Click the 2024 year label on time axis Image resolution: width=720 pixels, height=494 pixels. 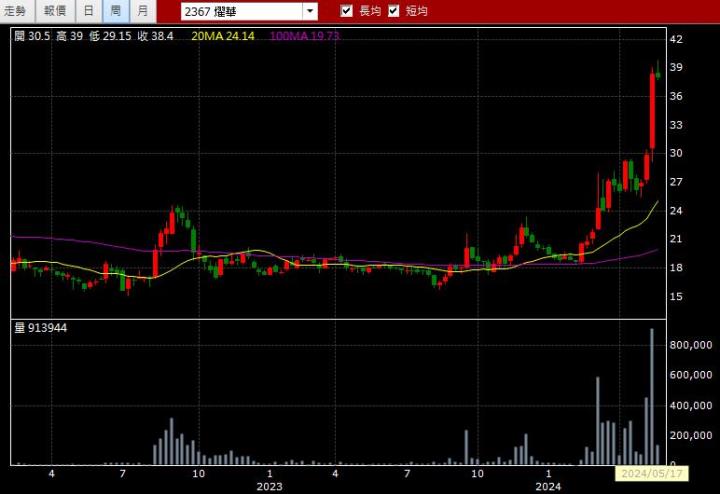pyautogui.click(x=547, y=486)
